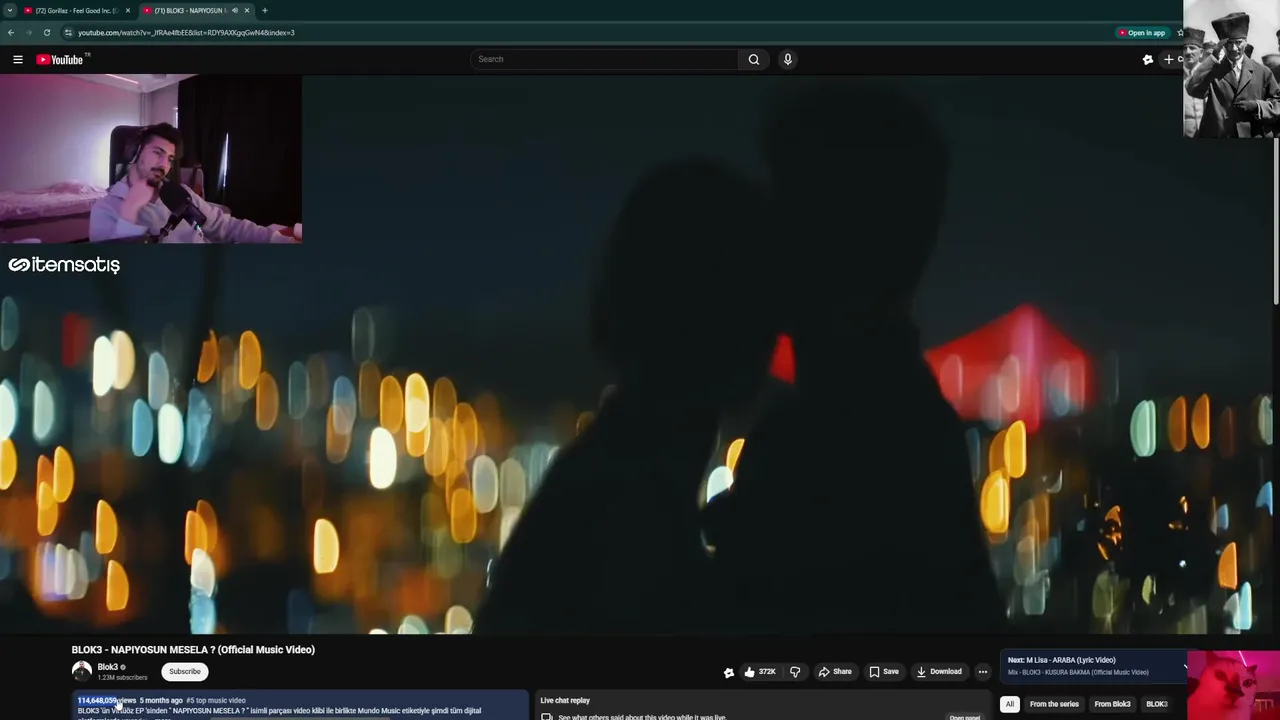Viewport: 1280px width, 720px height.
Task: Open the Blok3 channel avatar
Action: pyautogui.click(x=82, y=671)
